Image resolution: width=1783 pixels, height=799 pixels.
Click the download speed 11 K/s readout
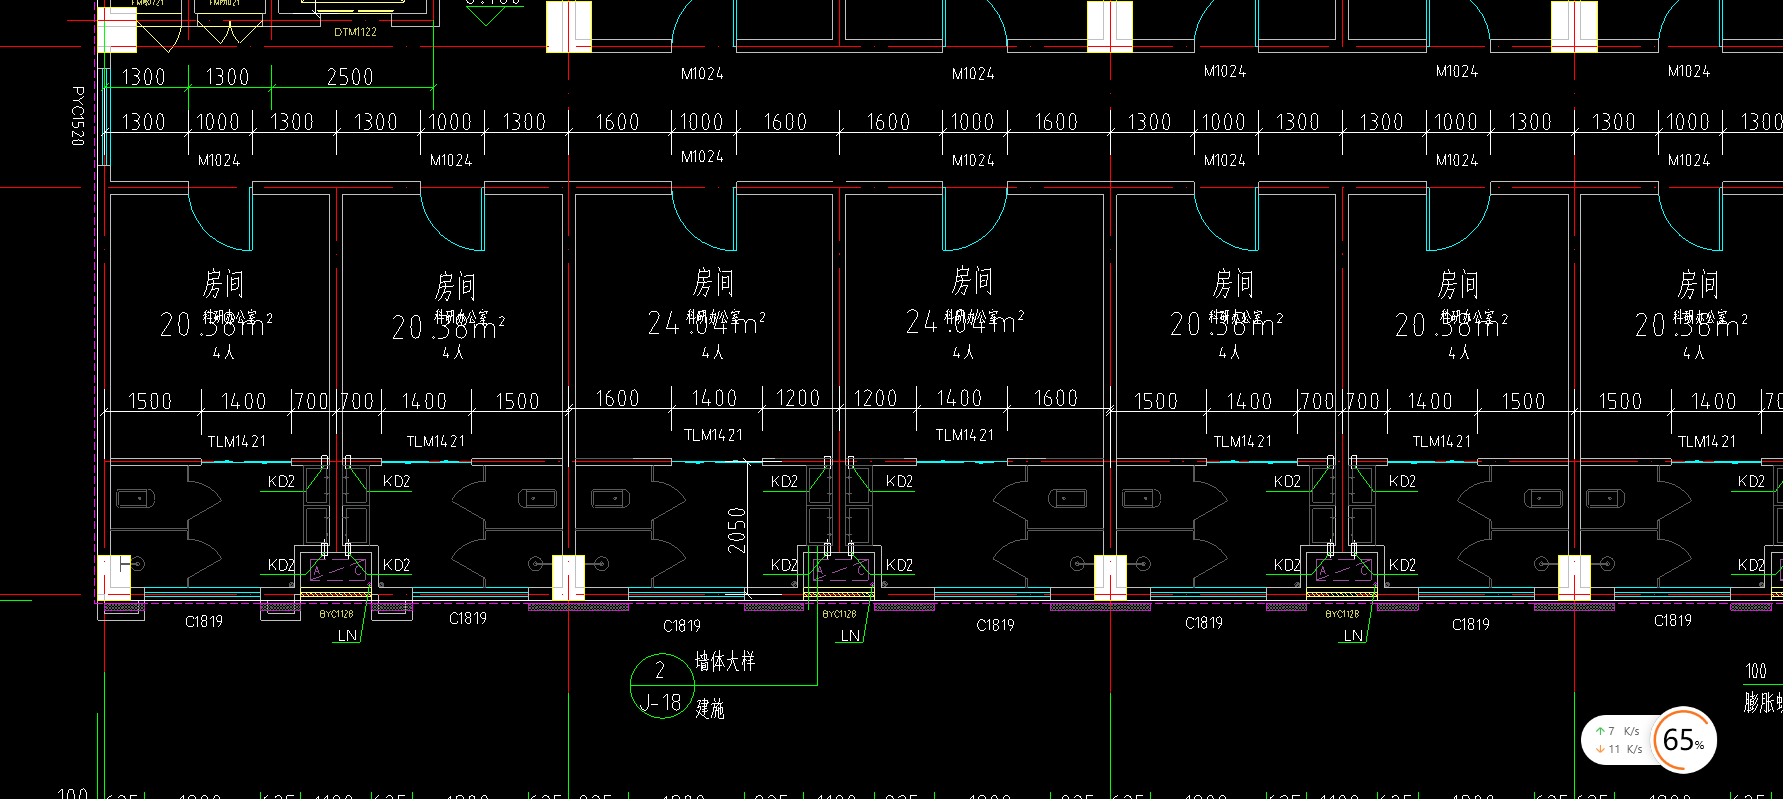(x=1618, y=749)
